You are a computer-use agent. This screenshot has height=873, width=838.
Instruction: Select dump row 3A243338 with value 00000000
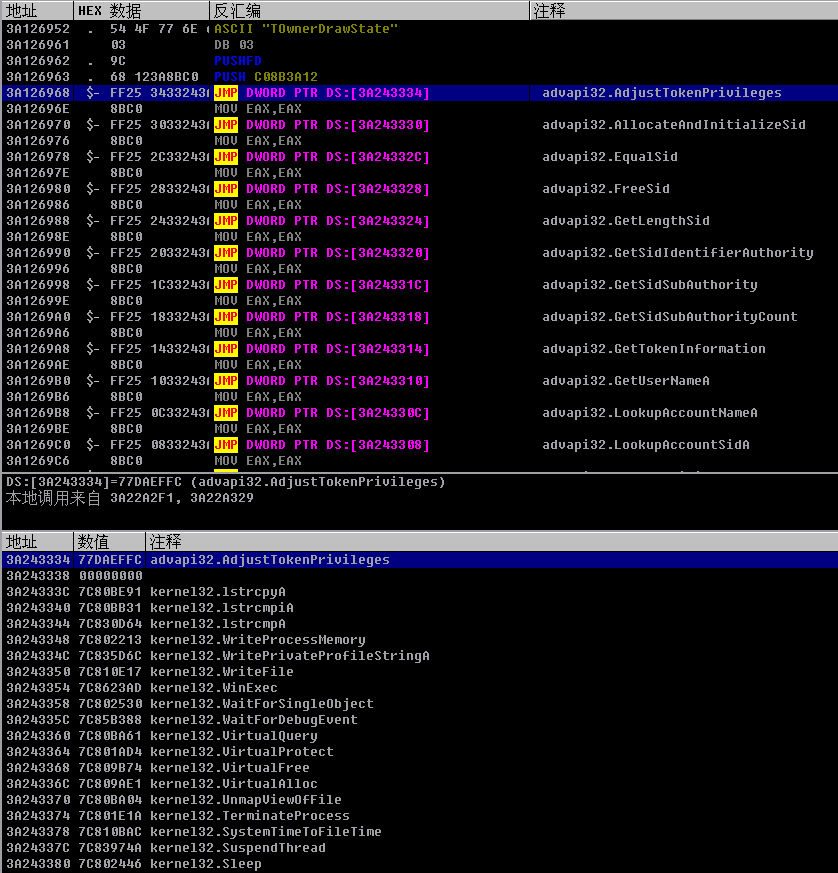click(x=420, y=576)
